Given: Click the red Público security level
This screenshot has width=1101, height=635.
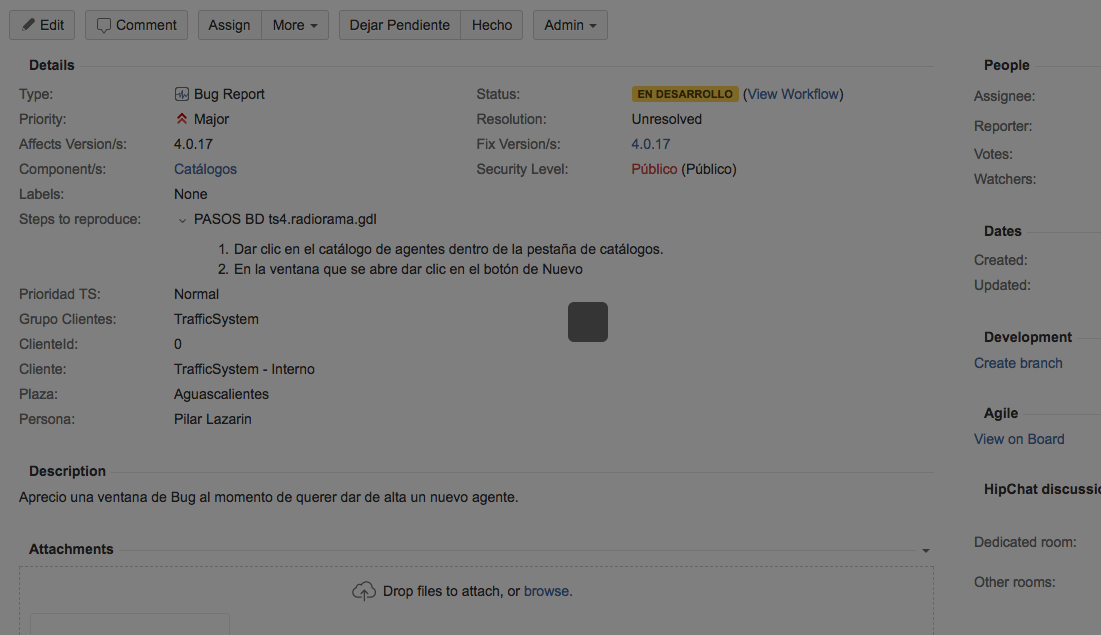Looking at the screenshot, I should click(x=654, y=169).
